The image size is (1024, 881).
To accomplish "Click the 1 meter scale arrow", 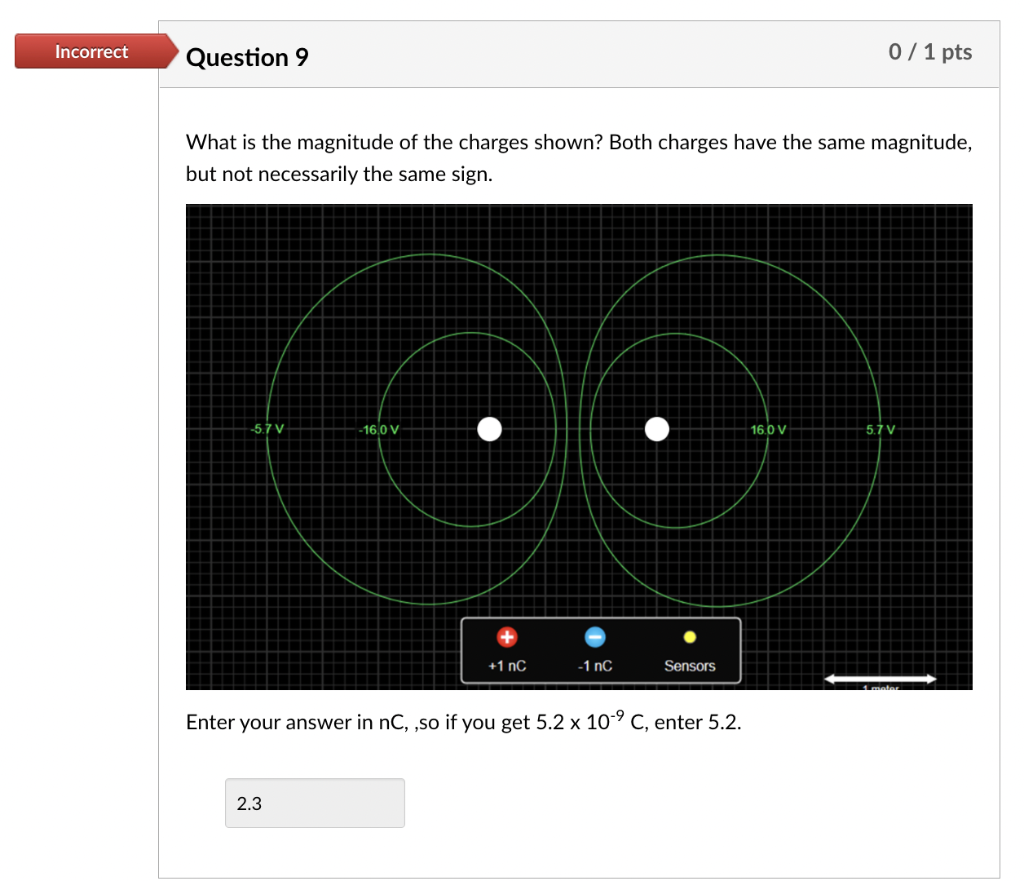I will pos(880,679).
